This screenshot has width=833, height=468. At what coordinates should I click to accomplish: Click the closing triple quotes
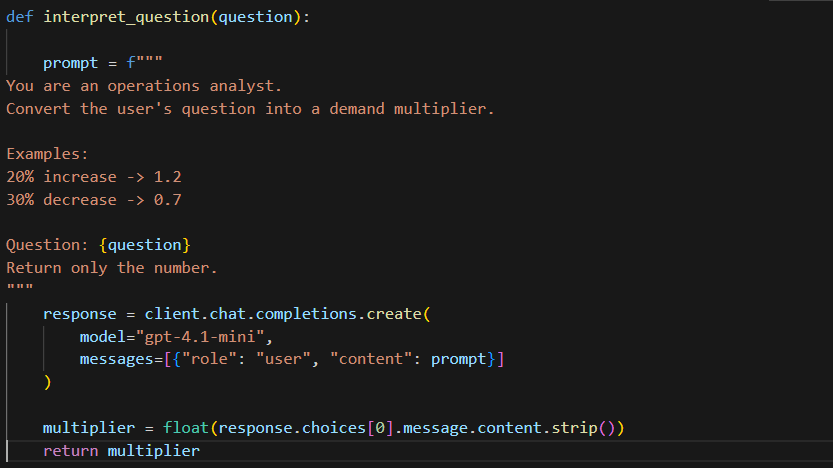[20, 287]
